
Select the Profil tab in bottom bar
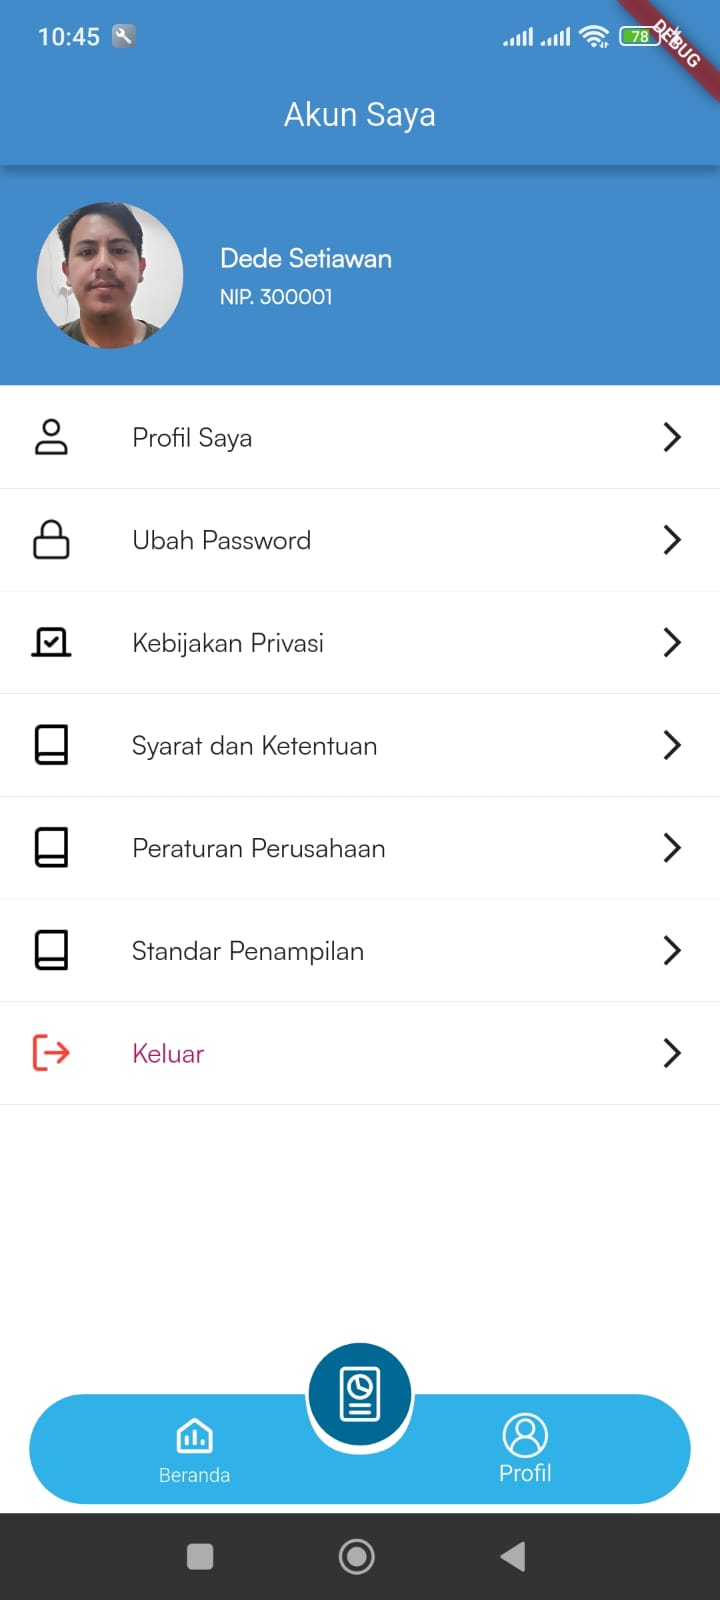pos(525,1449)
